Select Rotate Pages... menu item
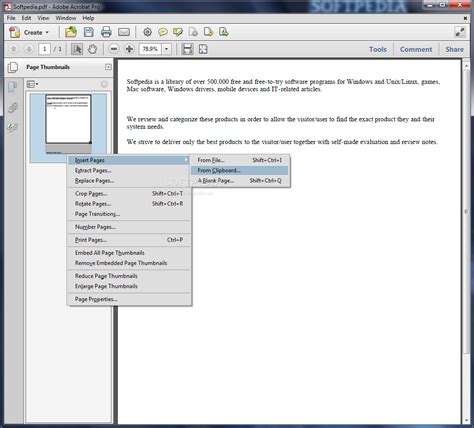474x428 pixels. (x=129, y=204)
